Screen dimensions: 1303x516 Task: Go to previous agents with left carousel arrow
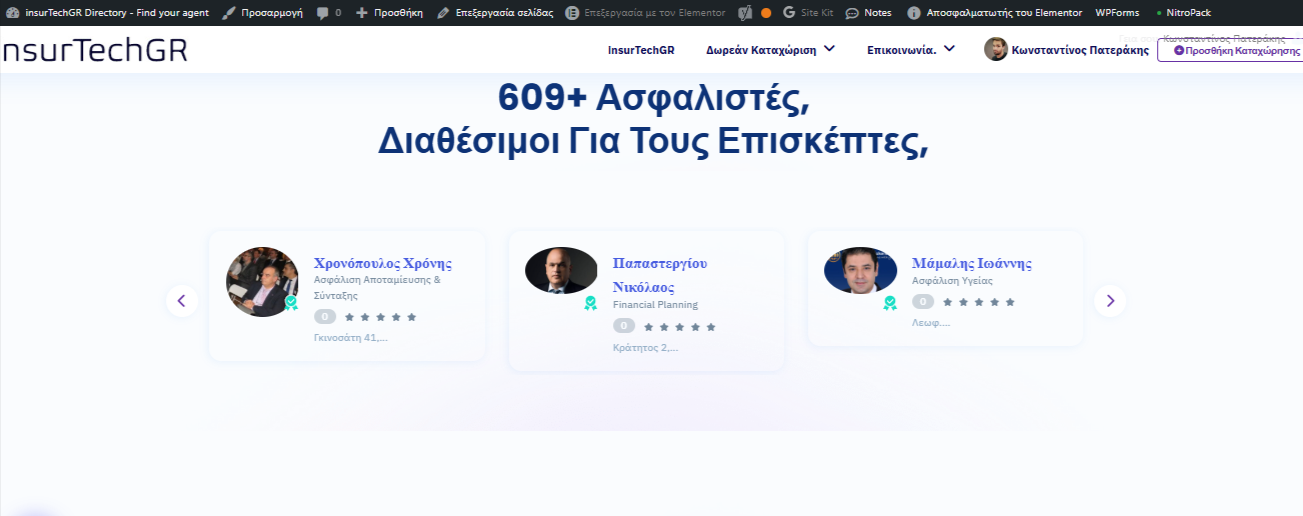pos(182,301)
